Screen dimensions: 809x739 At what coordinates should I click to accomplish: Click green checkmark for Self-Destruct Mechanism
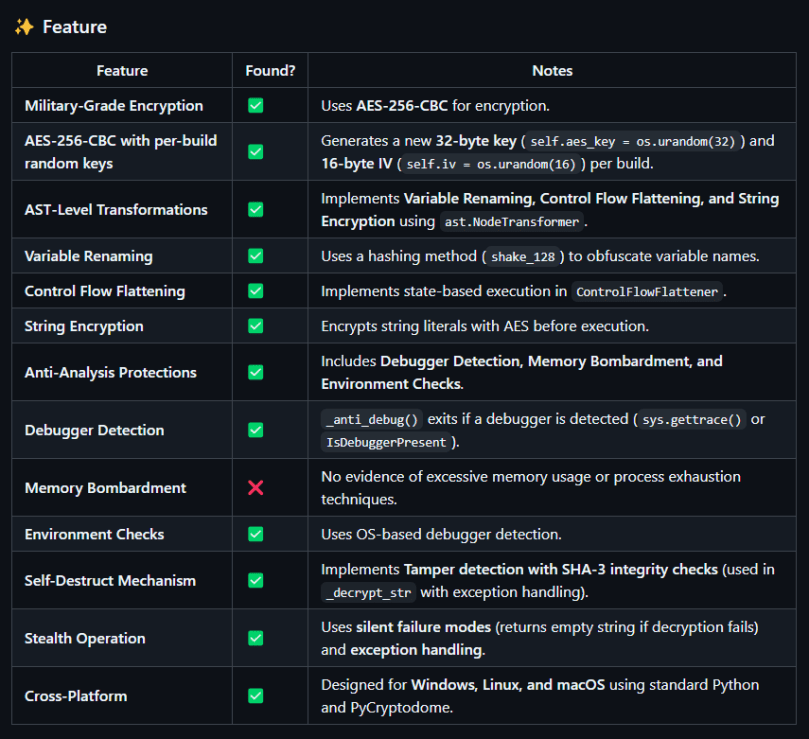pos(256,580)
